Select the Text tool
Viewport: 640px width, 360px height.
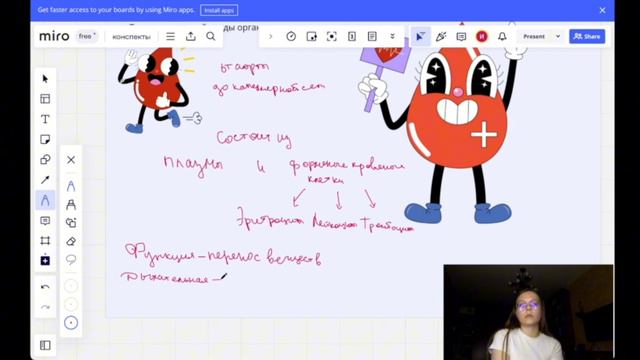[45, 119]
